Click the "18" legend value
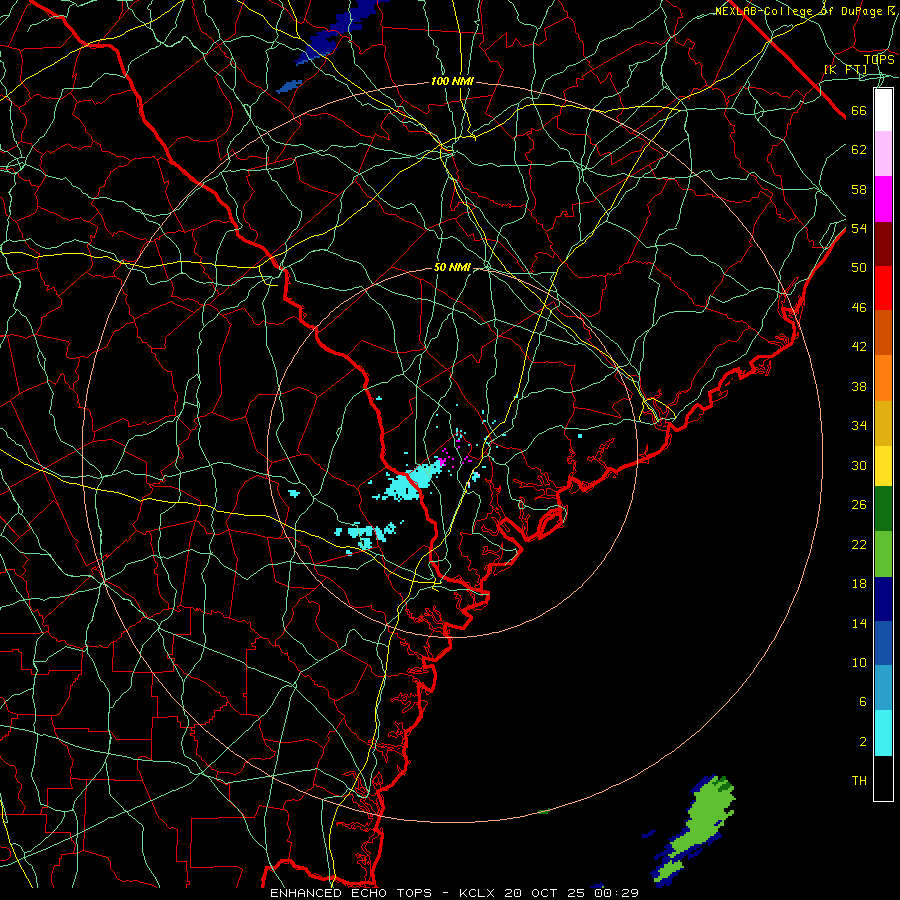 click(859, 584)
